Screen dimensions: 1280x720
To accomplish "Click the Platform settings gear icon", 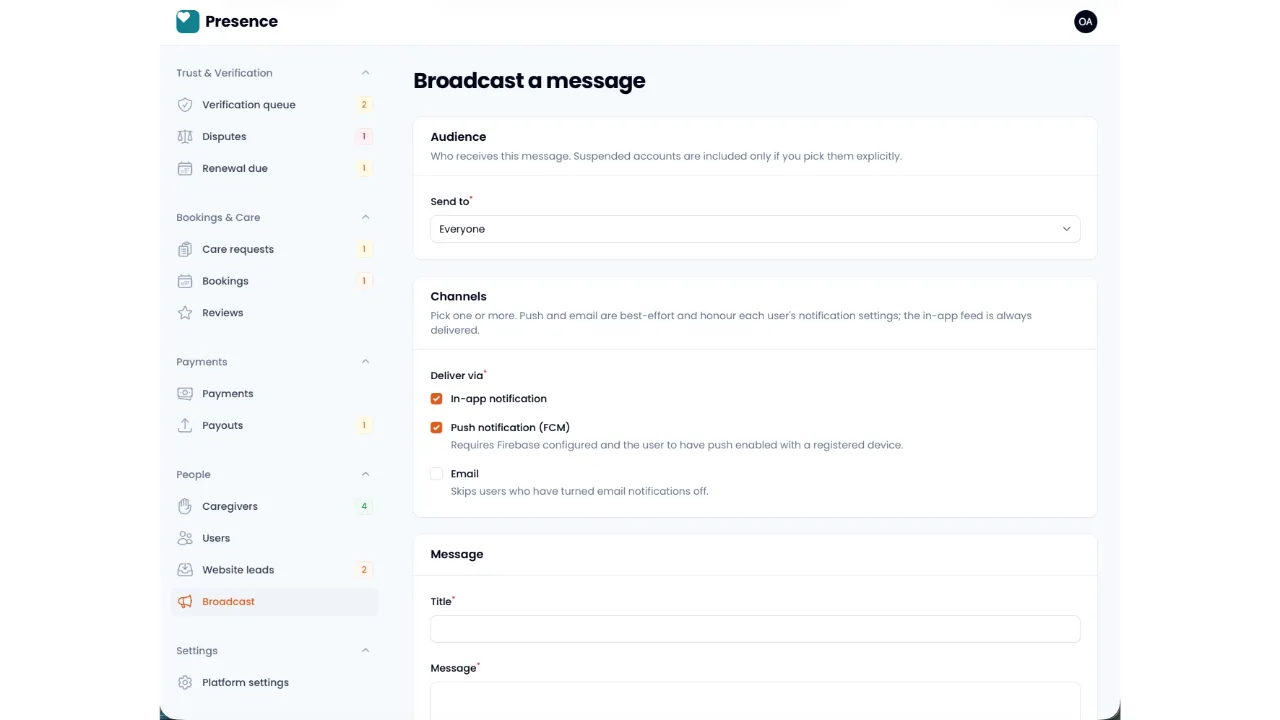I will click(185, 683).
